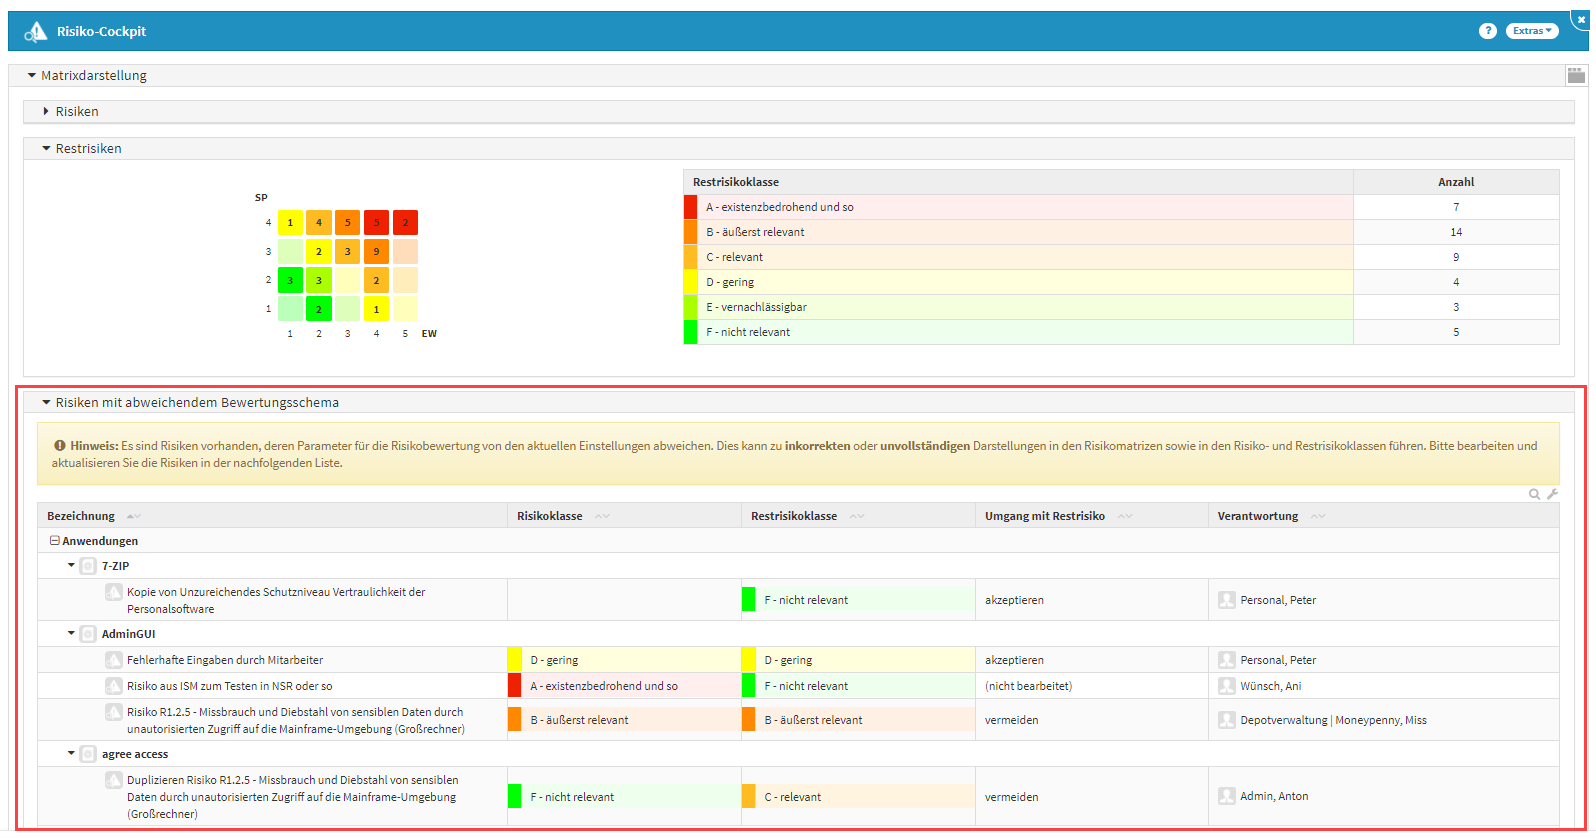Collapse the Anwendungen group with minus box
The width and height of the screenshot is (1596, 838).
tap(55, 541)
